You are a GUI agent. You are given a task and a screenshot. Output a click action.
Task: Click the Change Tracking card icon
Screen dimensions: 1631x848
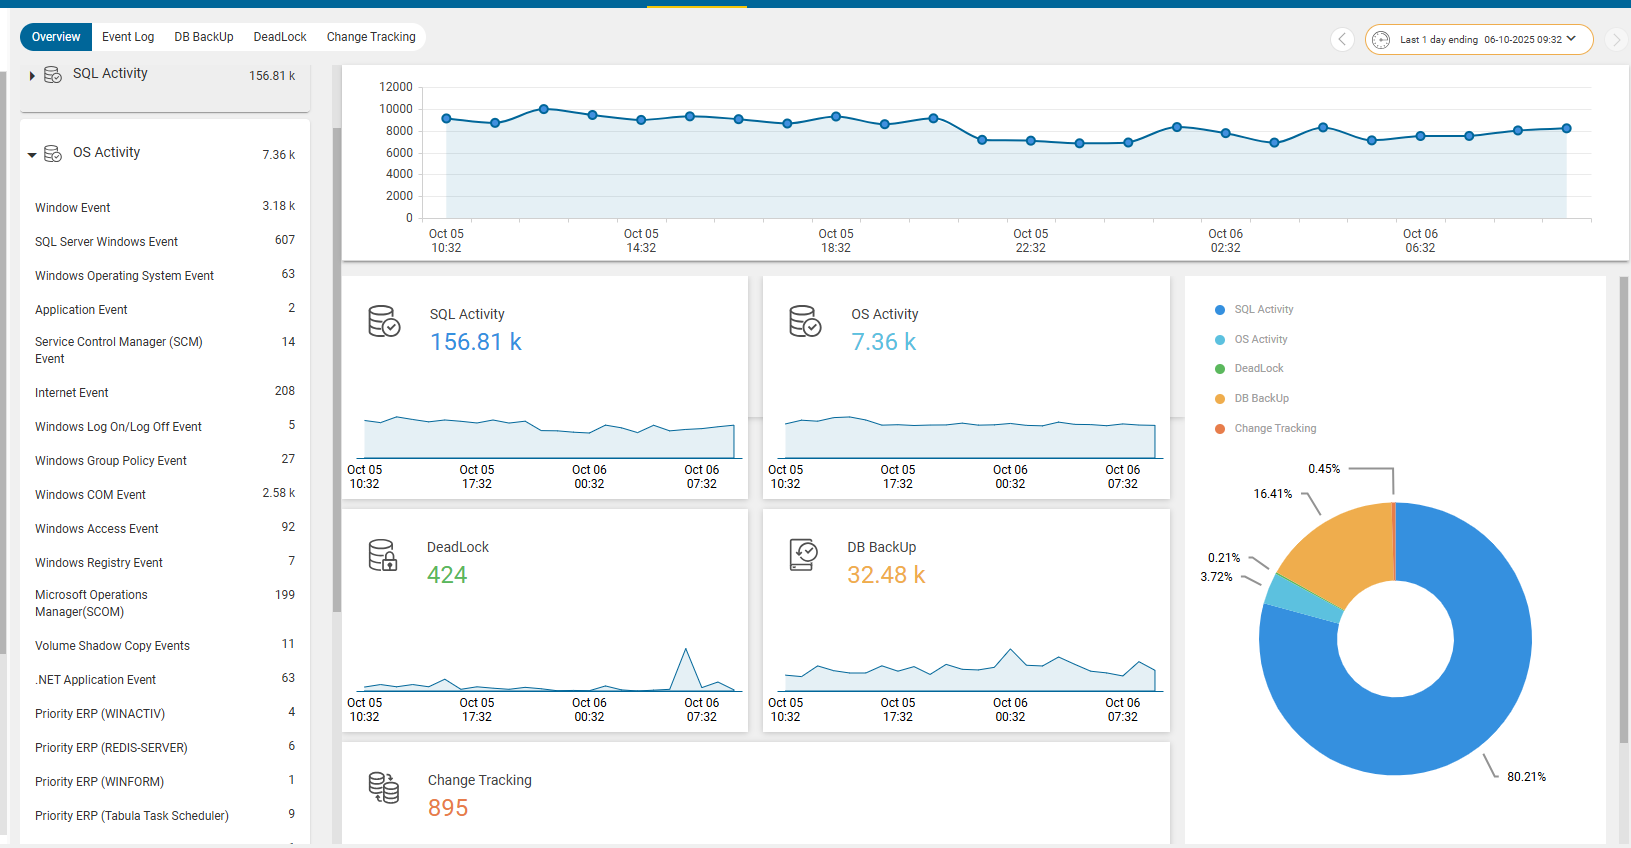point(384,788)
